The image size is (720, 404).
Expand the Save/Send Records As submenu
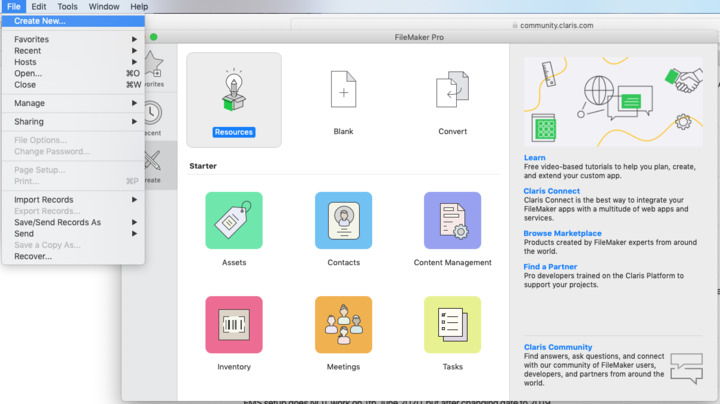click(x=73, y=222)
